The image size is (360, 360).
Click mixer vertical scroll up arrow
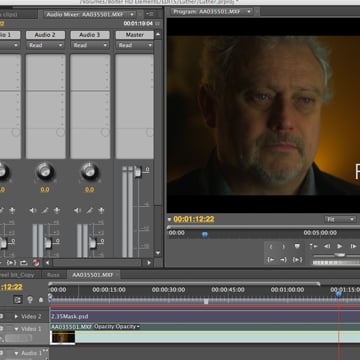[x=158, y=34]
